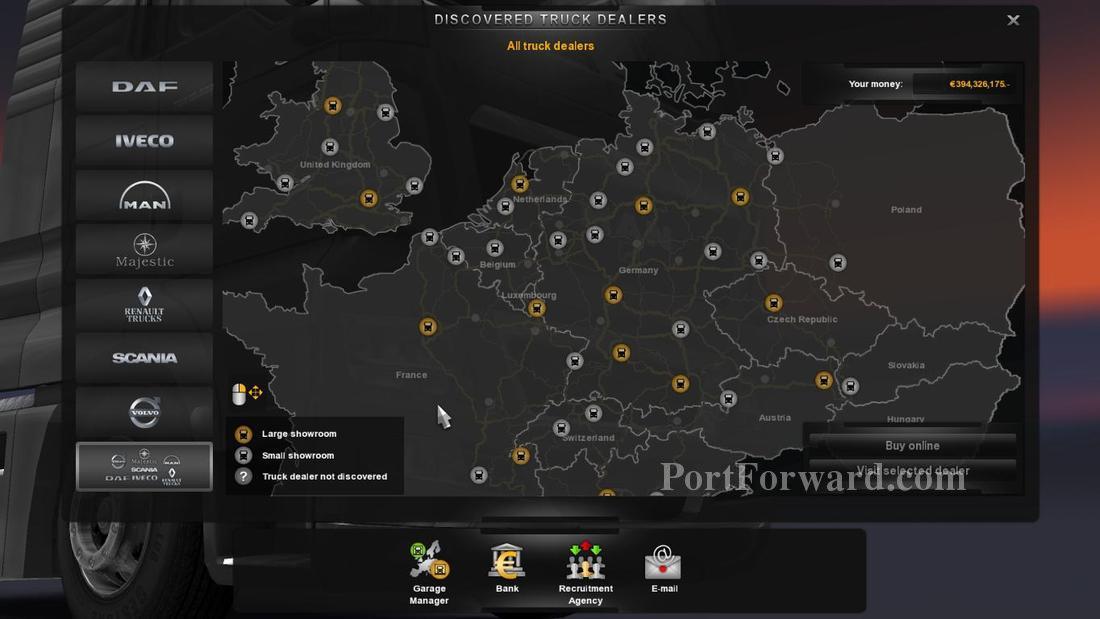The width and height of the screenshot is (1100, 619).
Task: Show all truck brands filter
Action: (144, 467)
